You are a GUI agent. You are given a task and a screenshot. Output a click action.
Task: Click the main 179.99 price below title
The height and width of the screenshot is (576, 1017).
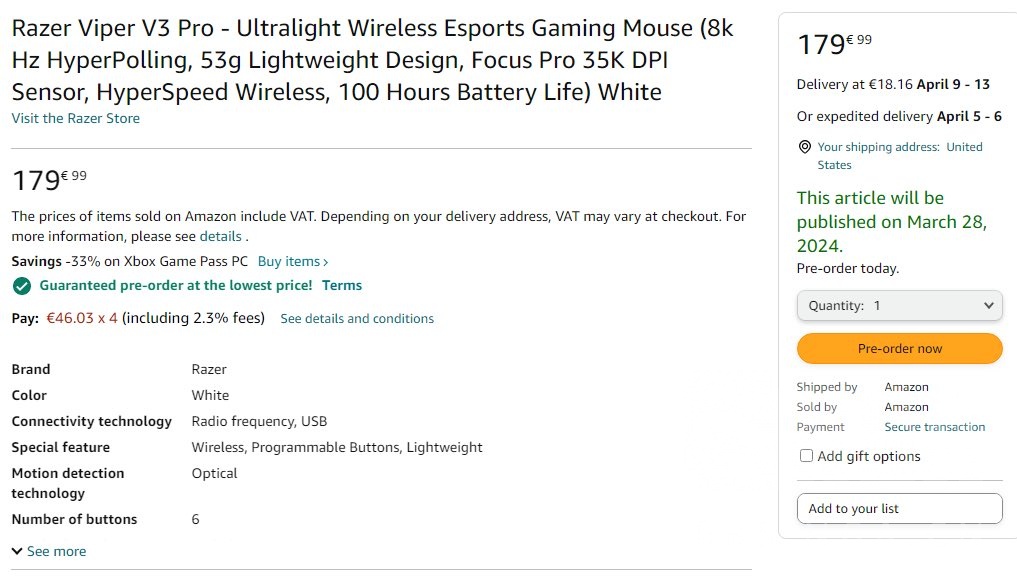49,180
